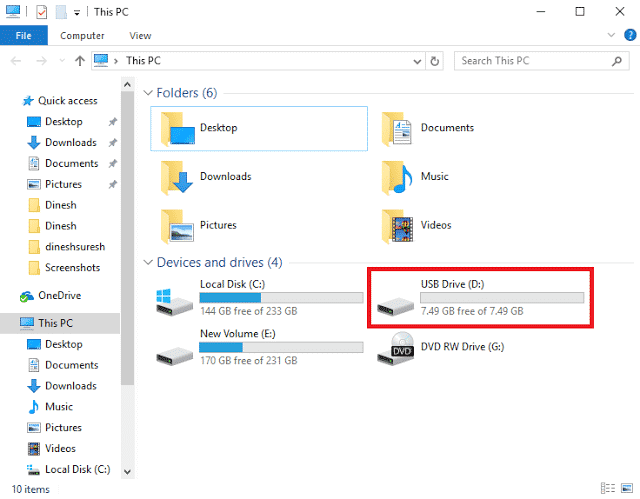Select Videos under This PC in sidebar
This screenshot has height=499, width=640.
pos(60,448)
